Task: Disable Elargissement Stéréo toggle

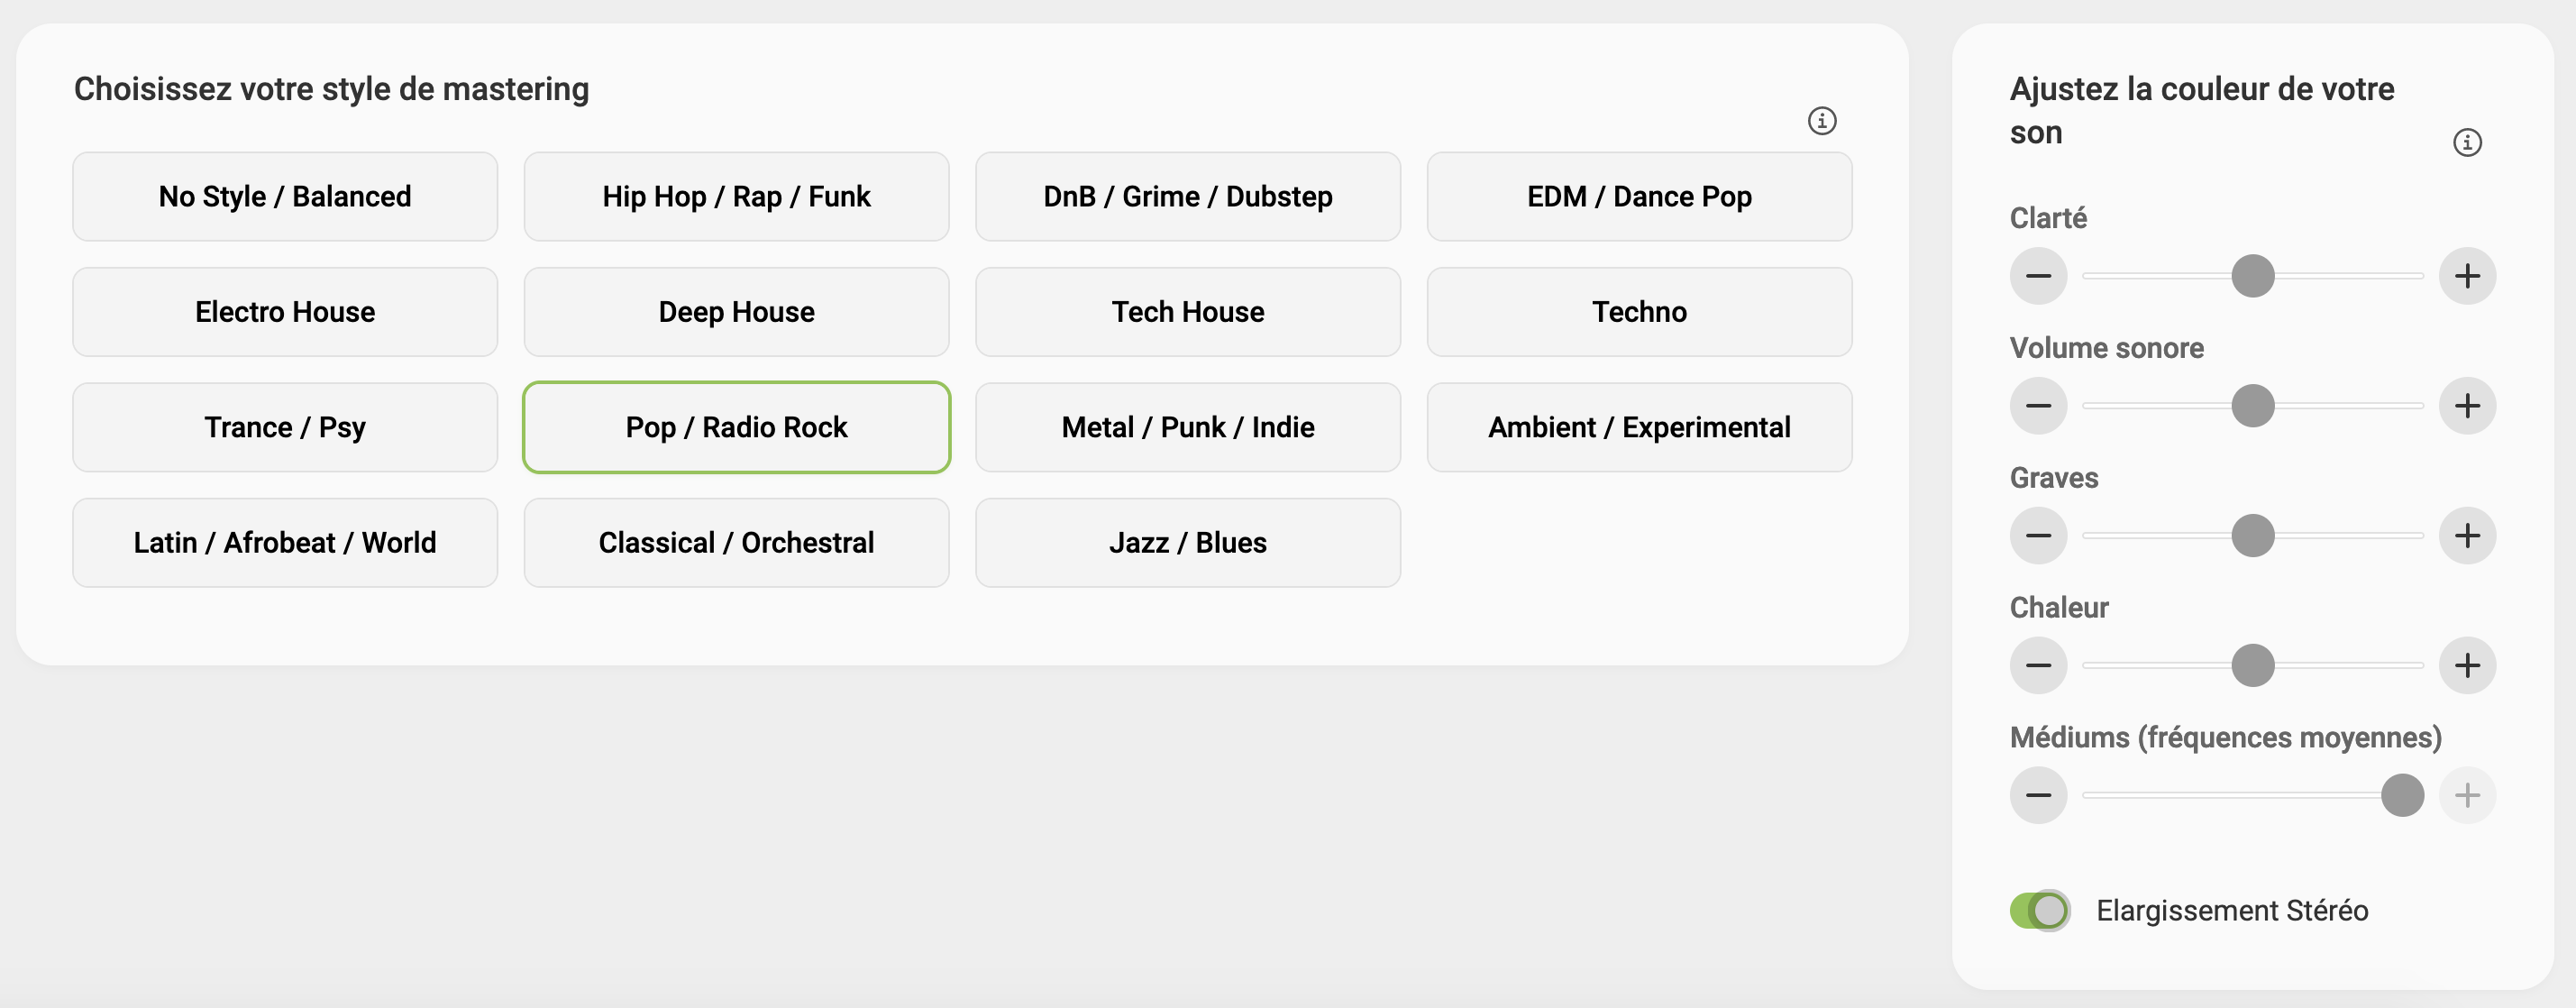Action: click(x=2039, y=910)
